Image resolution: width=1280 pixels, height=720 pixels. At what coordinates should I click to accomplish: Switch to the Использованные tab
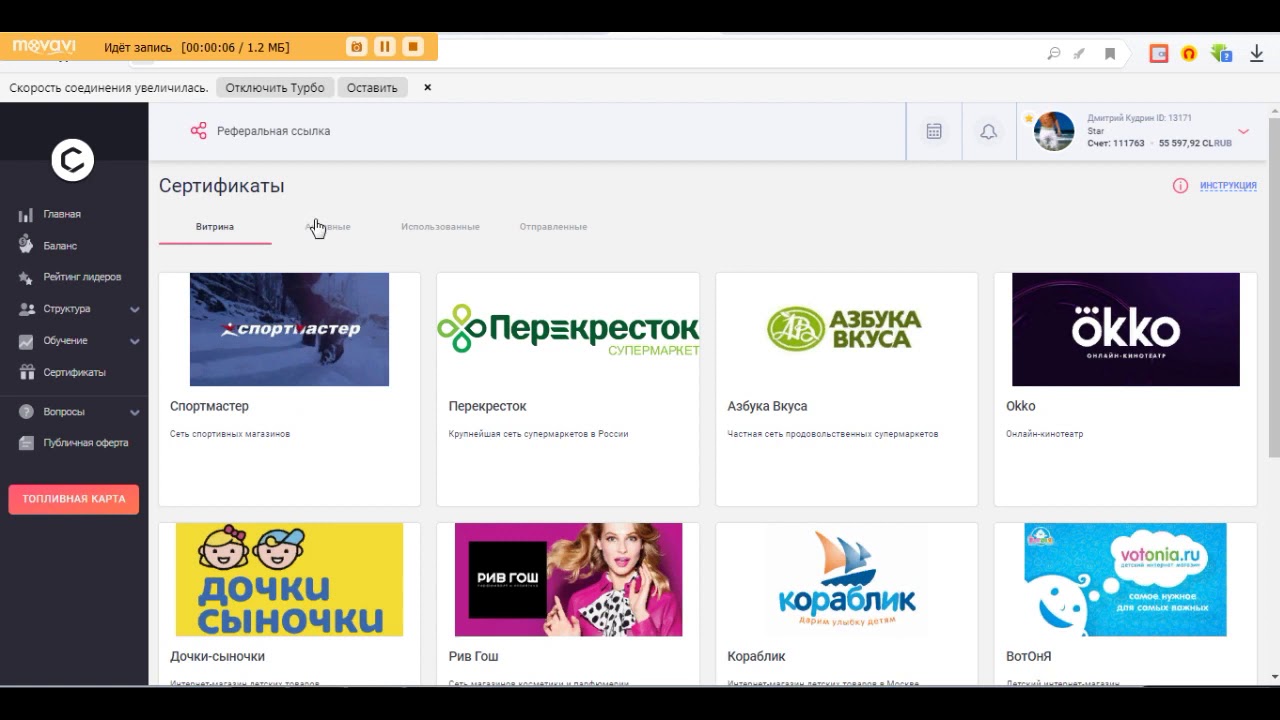tap(440, 227)
